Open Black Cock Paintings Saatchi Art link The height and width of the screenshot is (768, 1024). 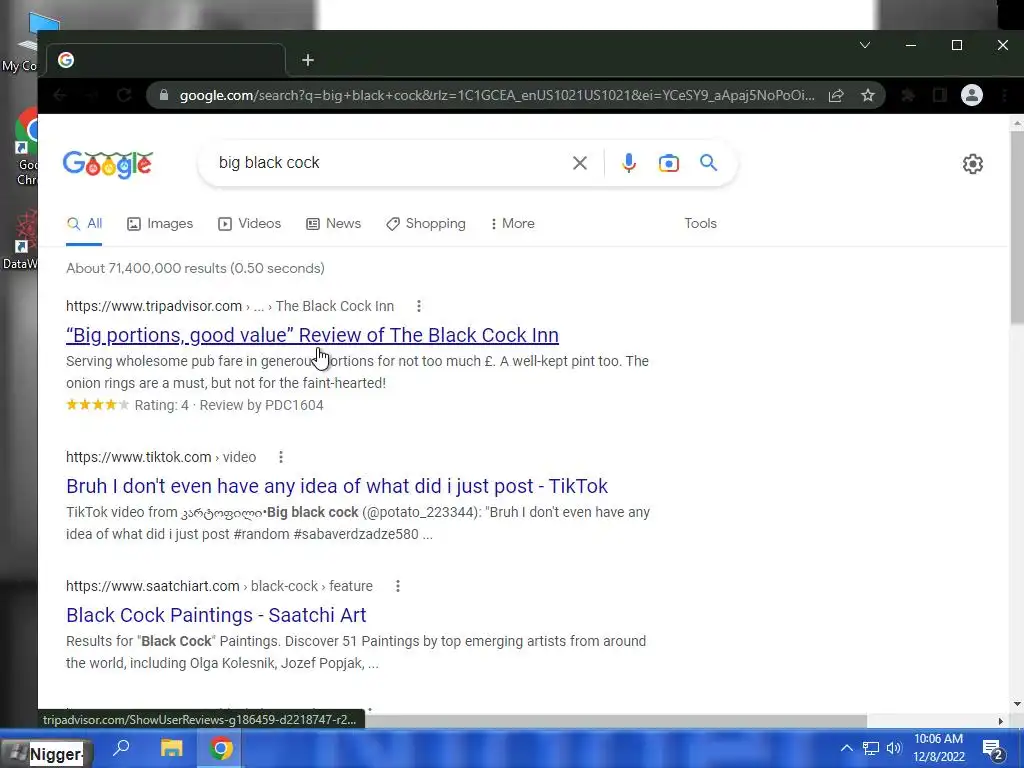coord(216,615)
